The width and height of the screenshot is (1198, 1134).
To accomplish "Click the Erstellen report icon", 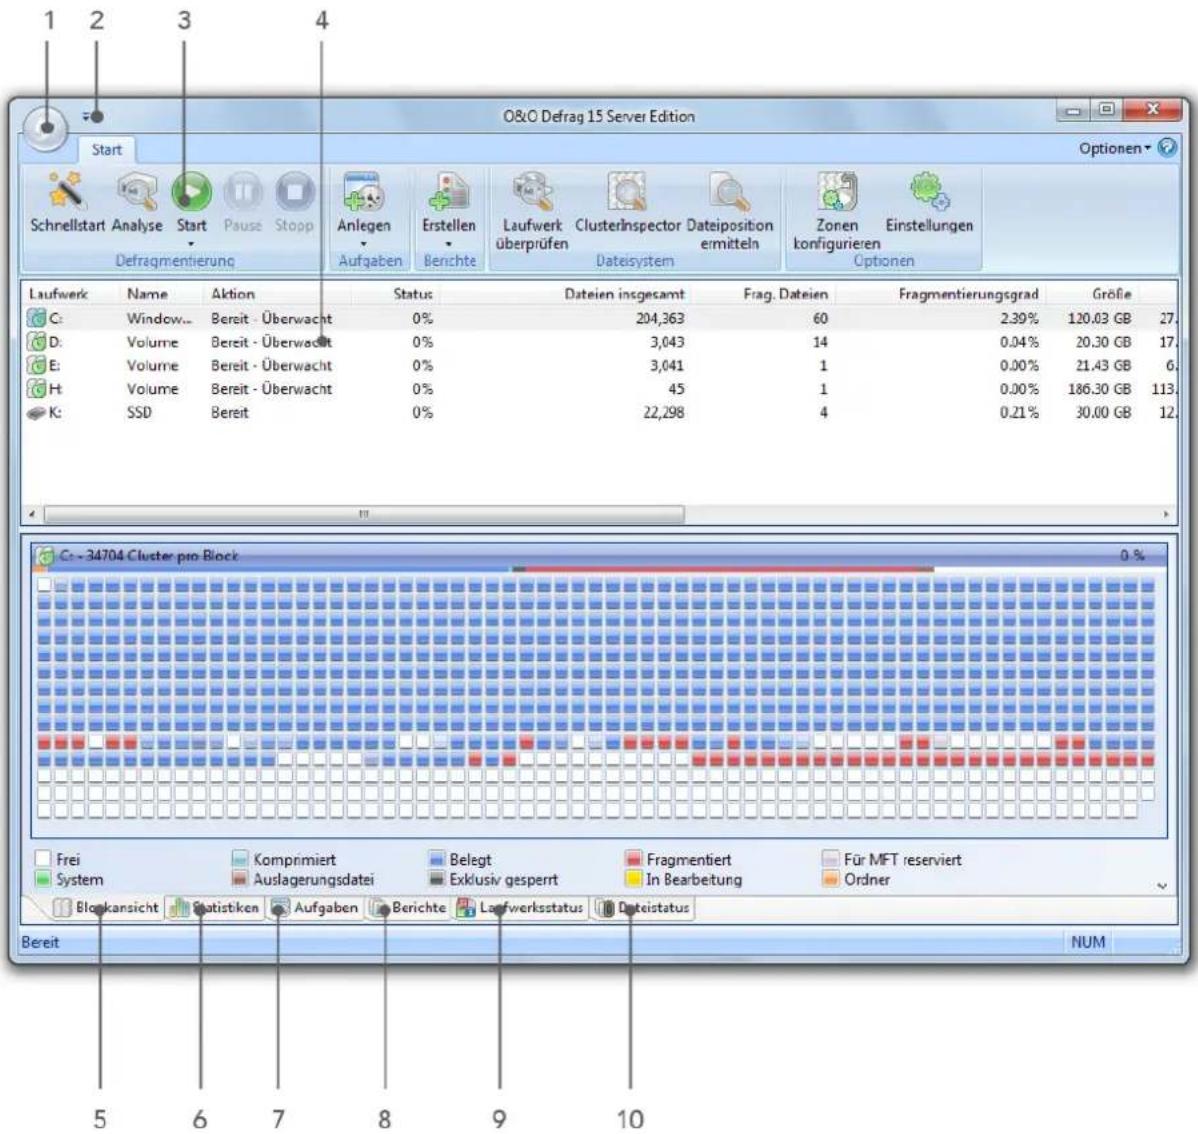I will [449, 191].
